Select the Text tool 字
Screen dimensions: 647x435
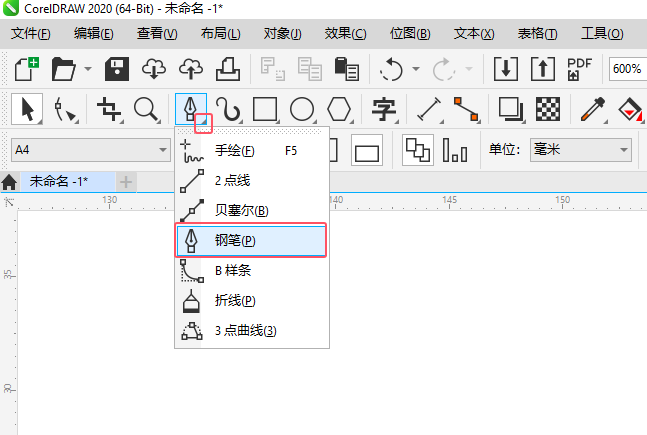[384, 109]
